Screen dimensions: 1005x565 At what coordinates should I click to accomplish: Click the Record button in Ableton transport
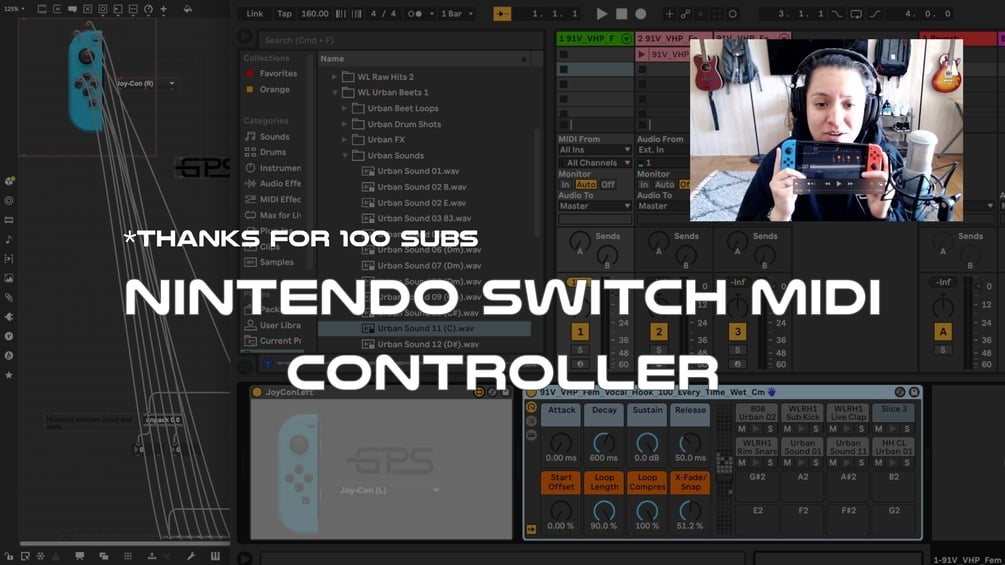pos(640,13)
